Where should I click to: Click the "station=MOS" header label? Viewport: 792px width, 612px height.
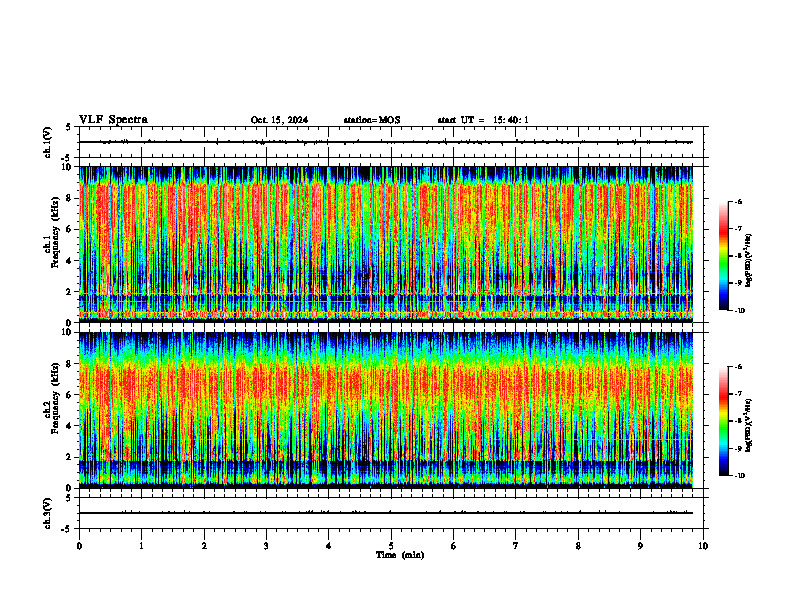tap(372, 120)
